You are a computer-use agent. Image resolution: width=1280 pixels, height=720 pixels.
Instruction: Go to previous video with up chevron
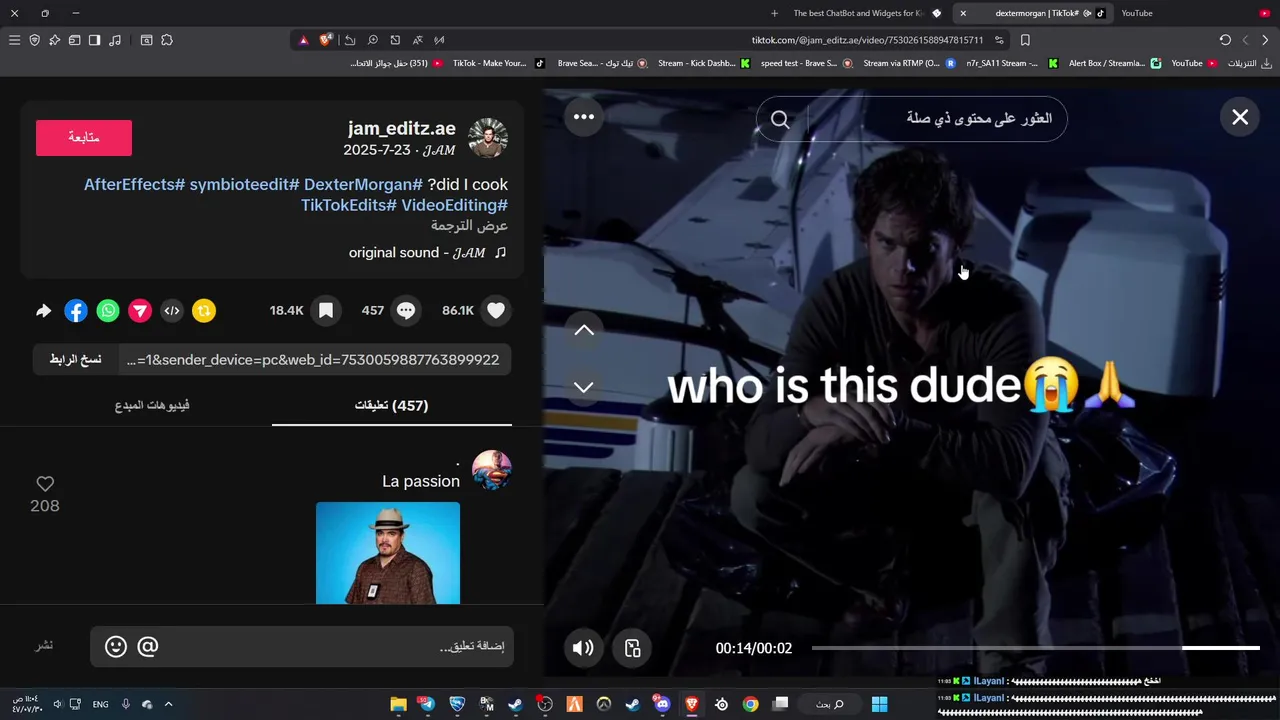pyautogui.click(x=584, y=330)
